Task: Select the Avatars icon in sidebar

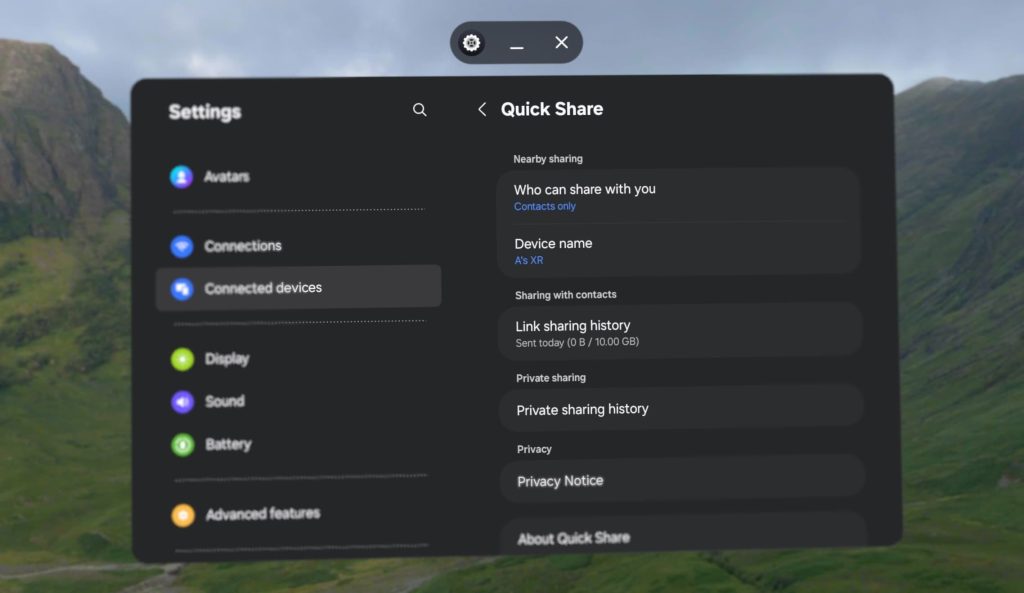Action: [181, 177]
